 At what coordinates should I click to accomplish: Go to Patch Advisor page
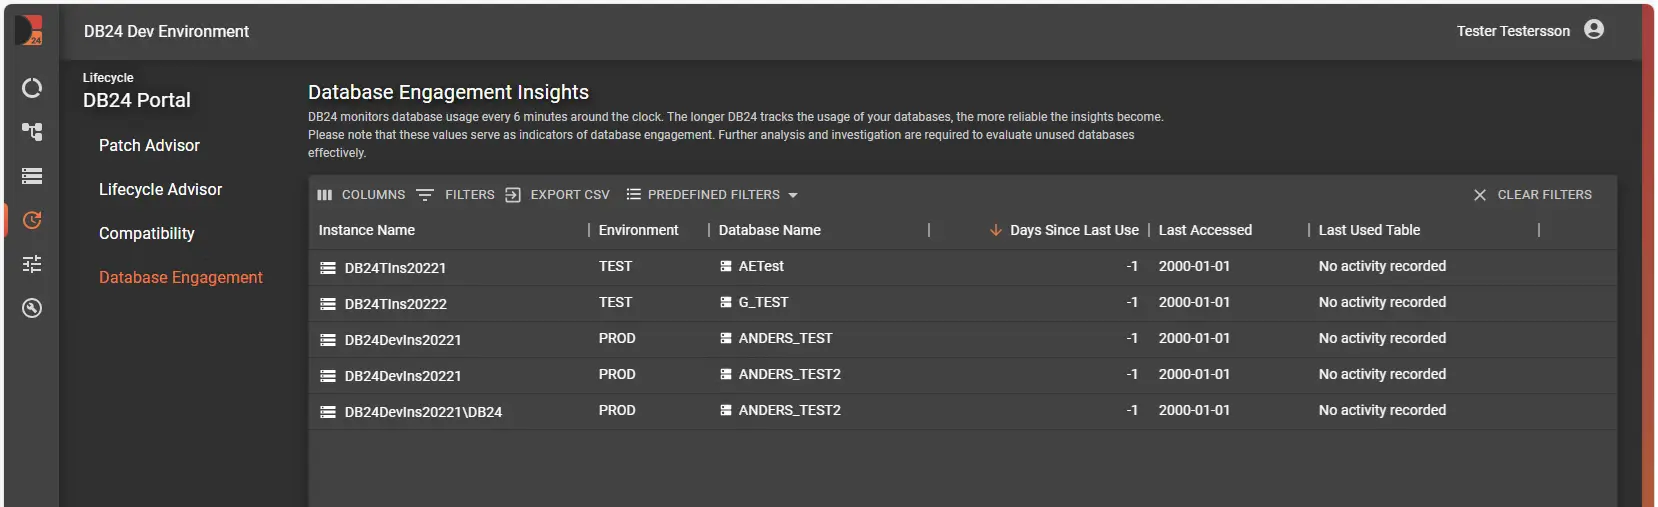pos(149,145)
